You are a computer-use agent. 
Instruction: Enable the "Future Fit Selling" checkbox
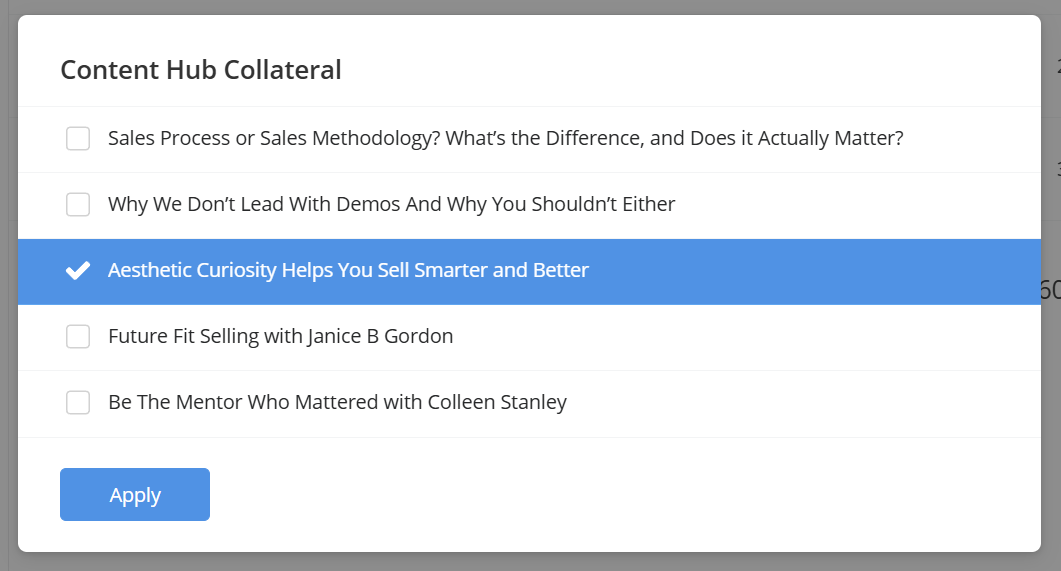[x=78, y=337]
